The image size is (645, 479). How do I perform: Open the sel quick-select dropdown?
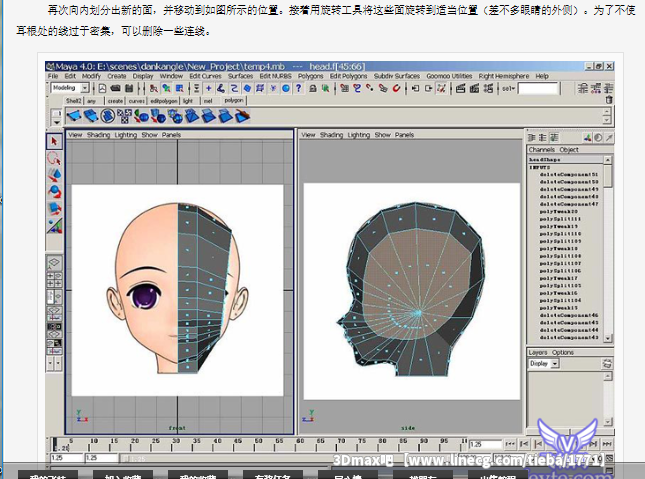point(509,88)
